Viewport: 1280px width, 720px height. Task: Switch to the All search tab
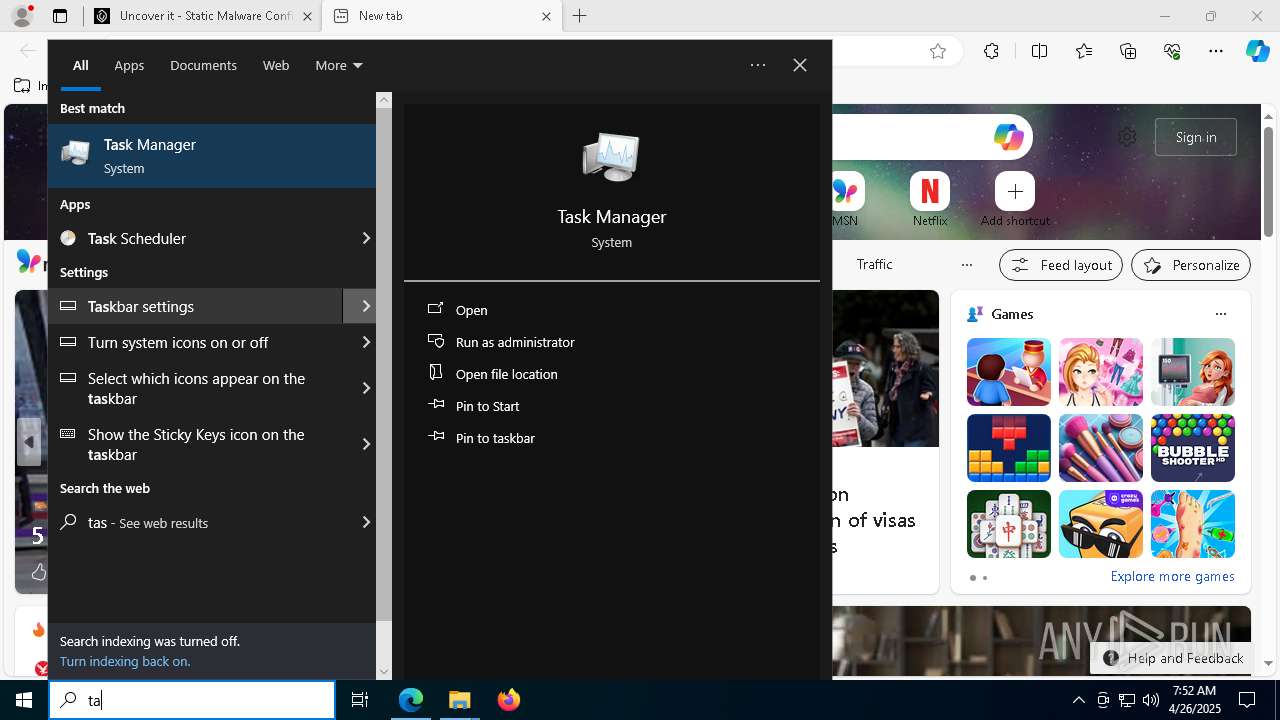coord(81,65)
